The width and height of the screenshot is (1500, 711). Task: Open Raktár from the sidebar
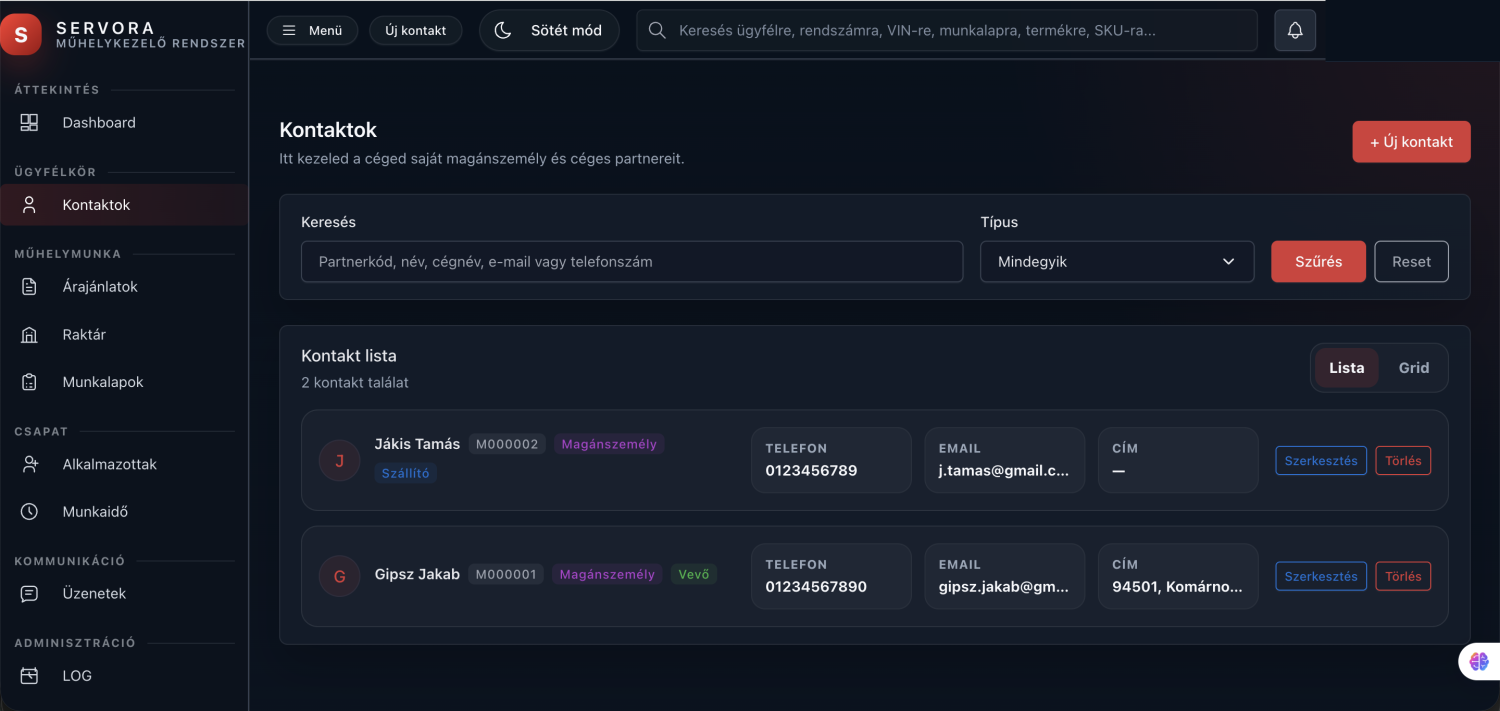[x=124, y=335]
